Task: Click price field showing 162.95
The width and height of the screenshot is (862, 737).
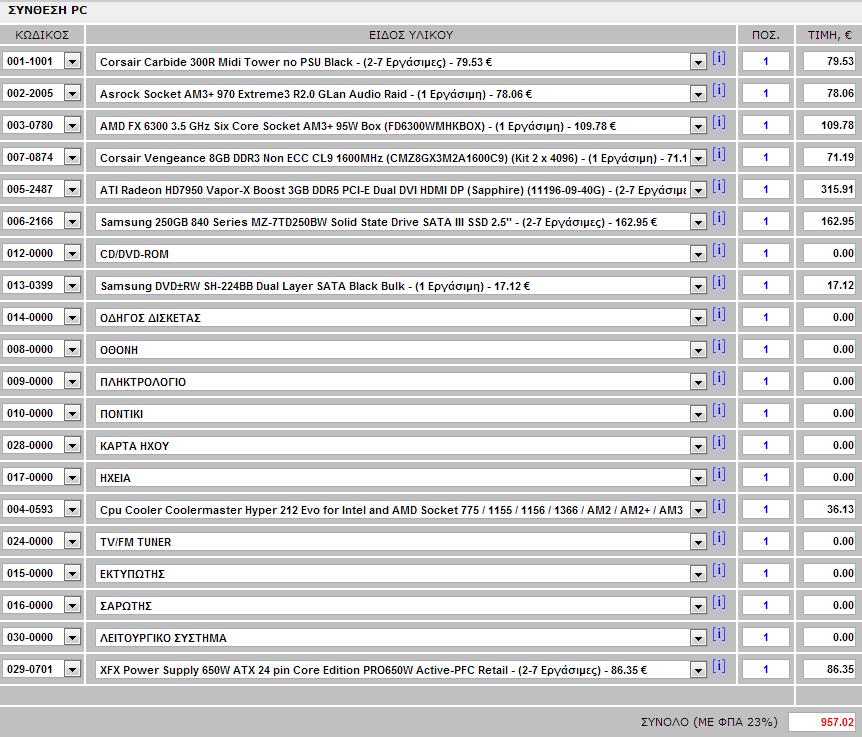Action: click(x=830, y=221)
